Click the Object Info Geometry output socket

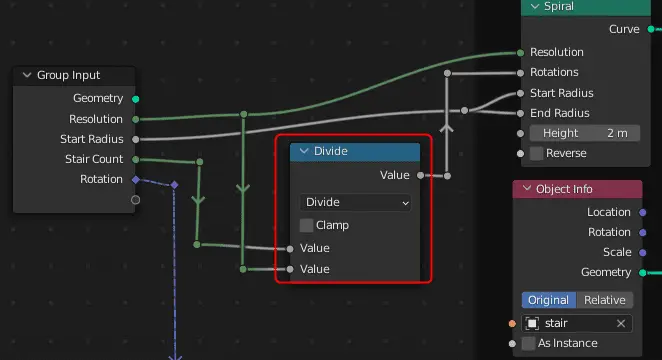pyautogui.click(x=643, y=273)
